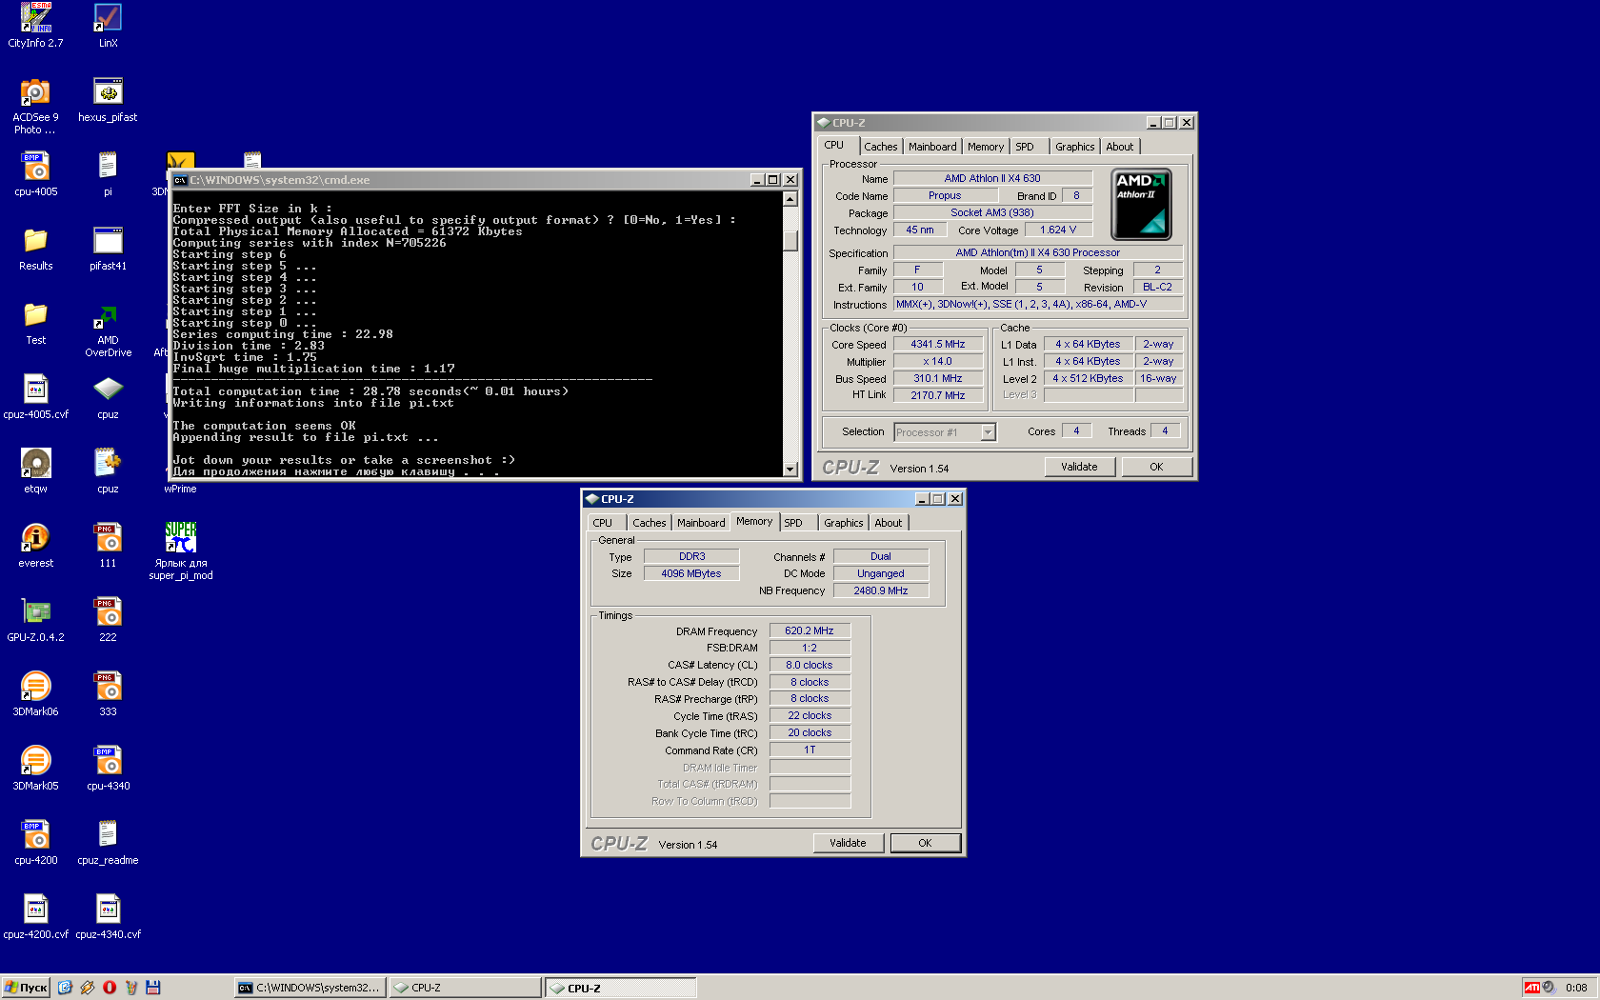Image resolution: width=1600 pixels, height=1000 pixels.
Task: Select the cpu-4005 image file icon
Action: click(36, 174)
